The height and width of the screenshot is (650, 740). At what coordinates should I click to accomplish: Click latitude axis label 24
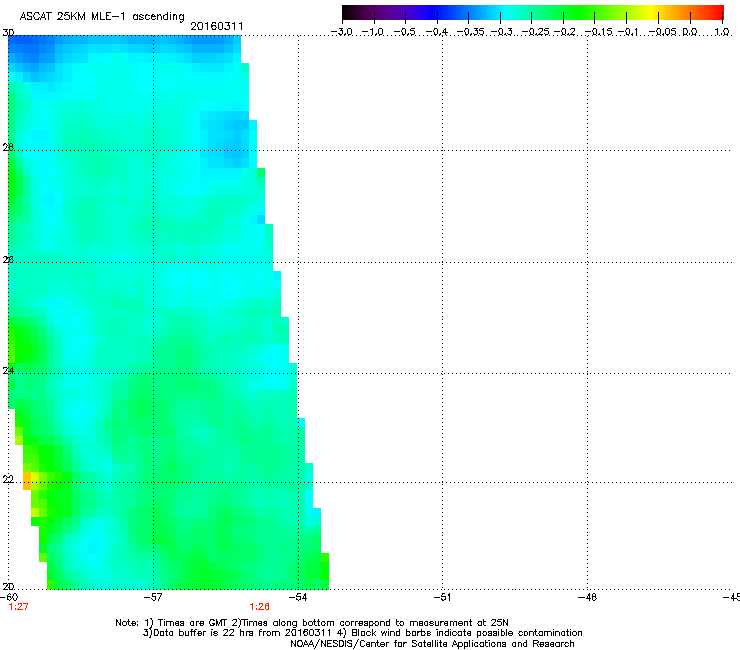coord(8,371)
